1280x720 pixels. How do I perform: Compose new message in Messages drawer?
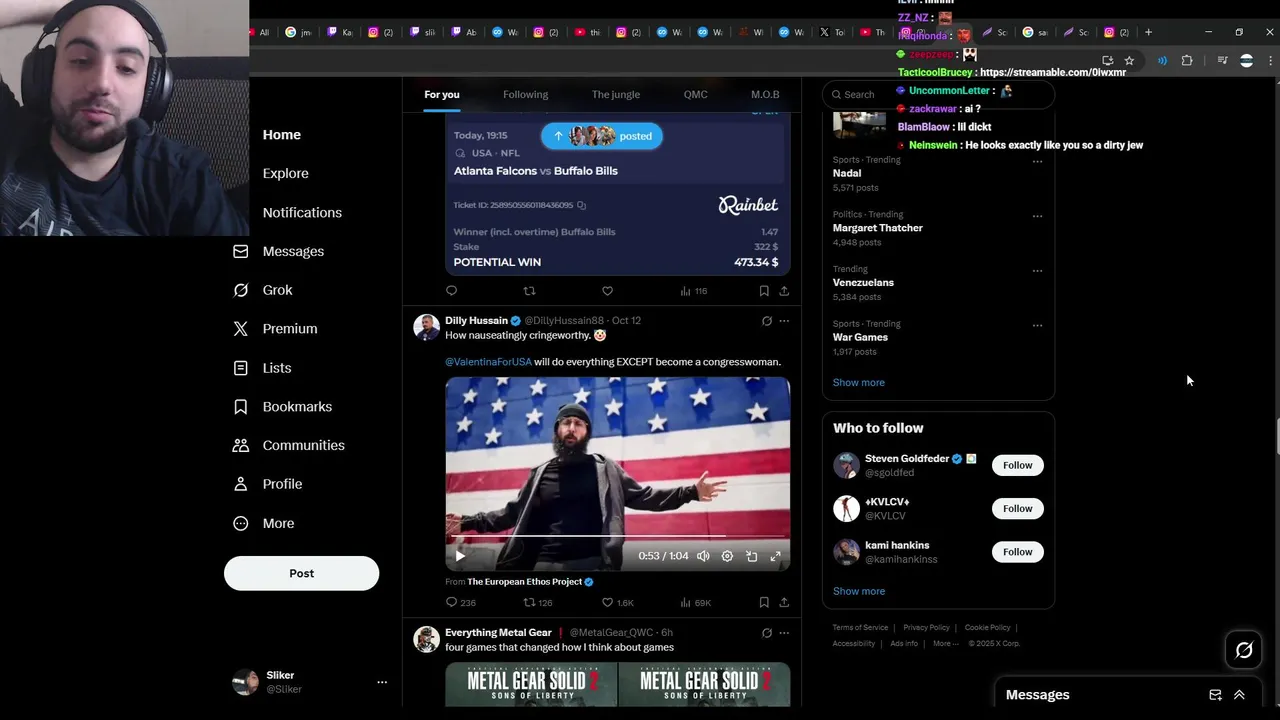pyautogui.click(x=1215, y=695)
